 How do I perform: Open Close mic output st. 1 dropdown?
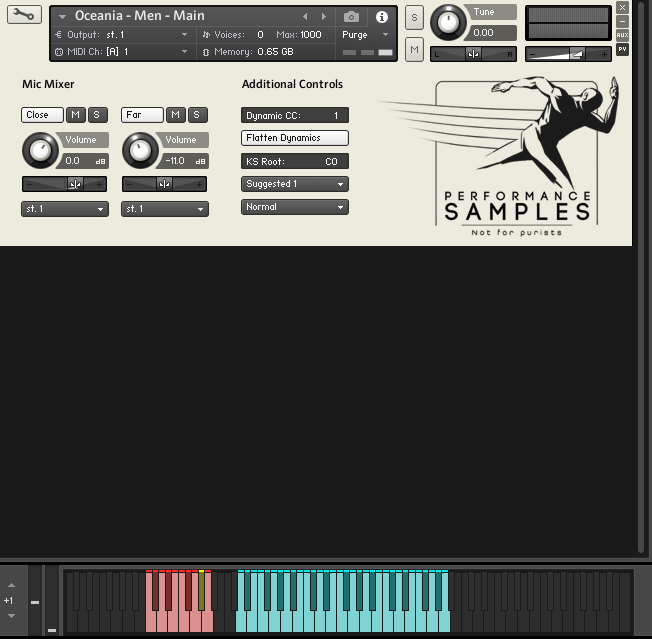pos(65,209)
